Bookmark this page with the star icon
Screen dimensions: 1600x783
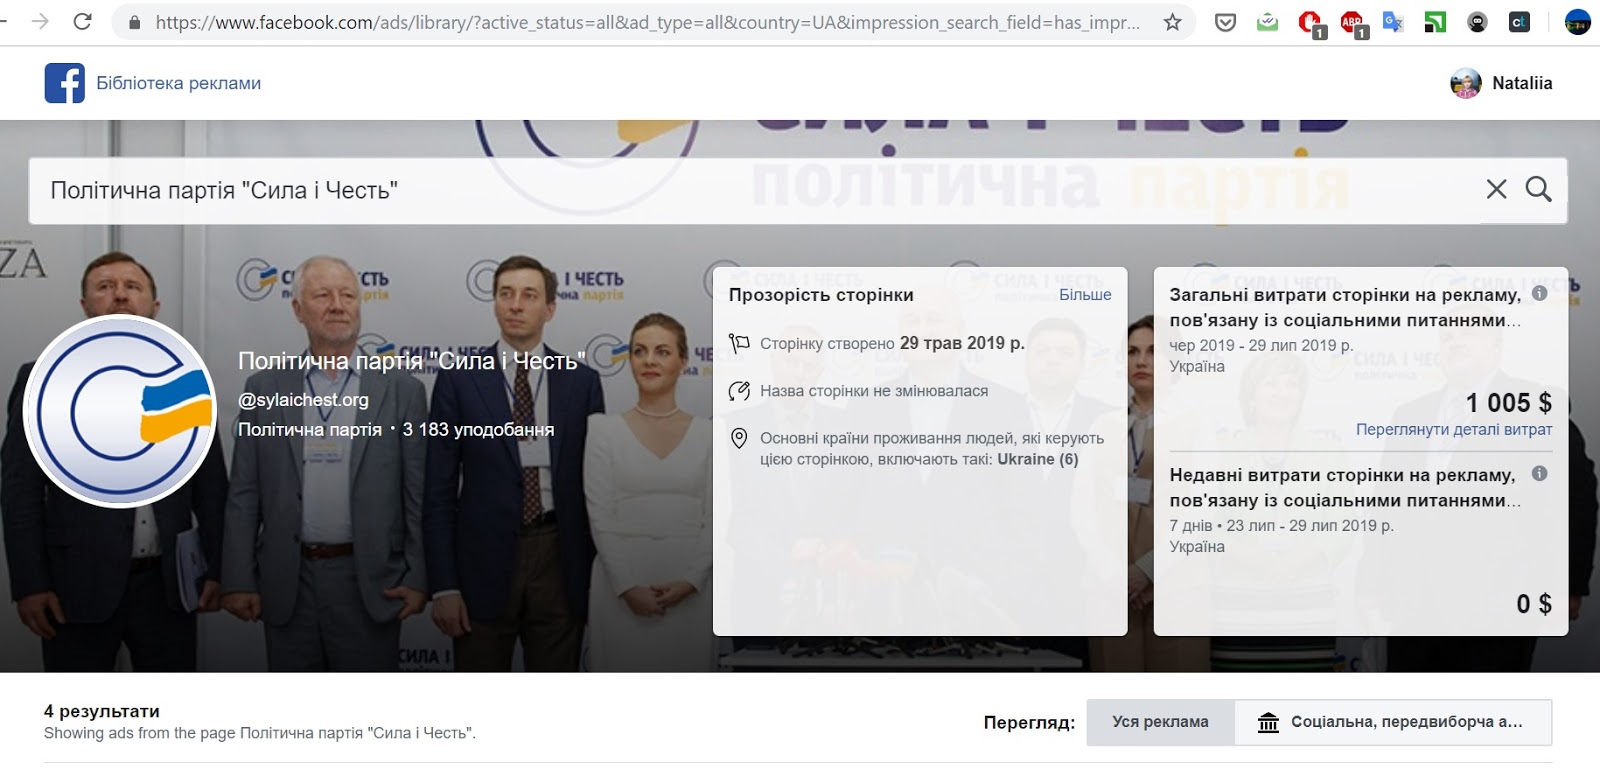(x=1172, y=22)
